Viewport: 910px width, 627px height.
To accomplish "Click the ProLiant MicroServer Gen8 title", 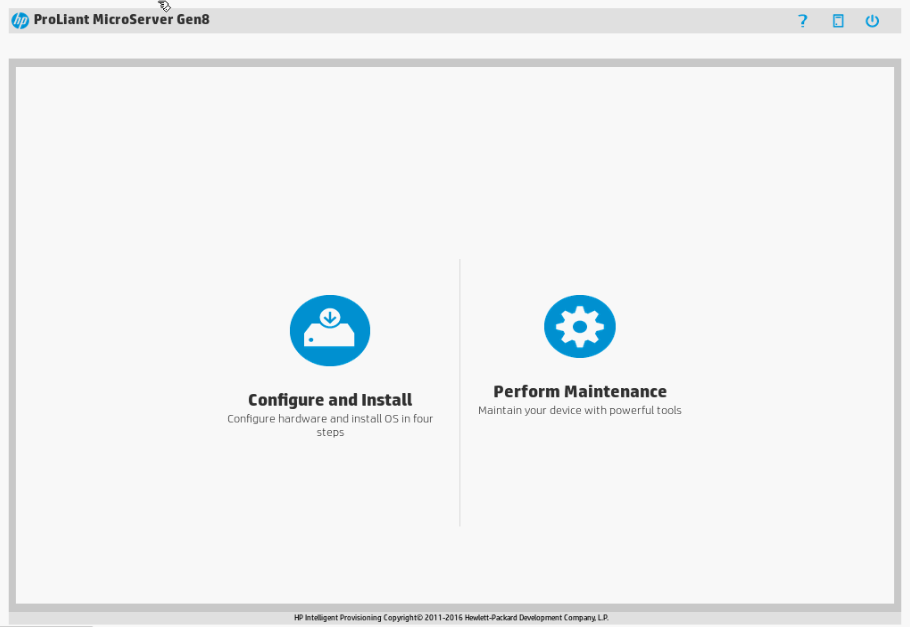I will (x=122, y=18).
